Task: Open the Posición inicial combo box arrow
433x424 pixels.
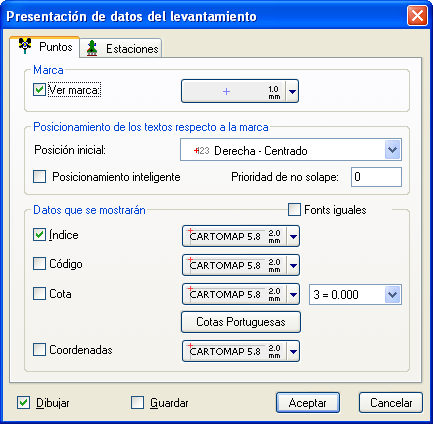Action: tap(393, 150)
